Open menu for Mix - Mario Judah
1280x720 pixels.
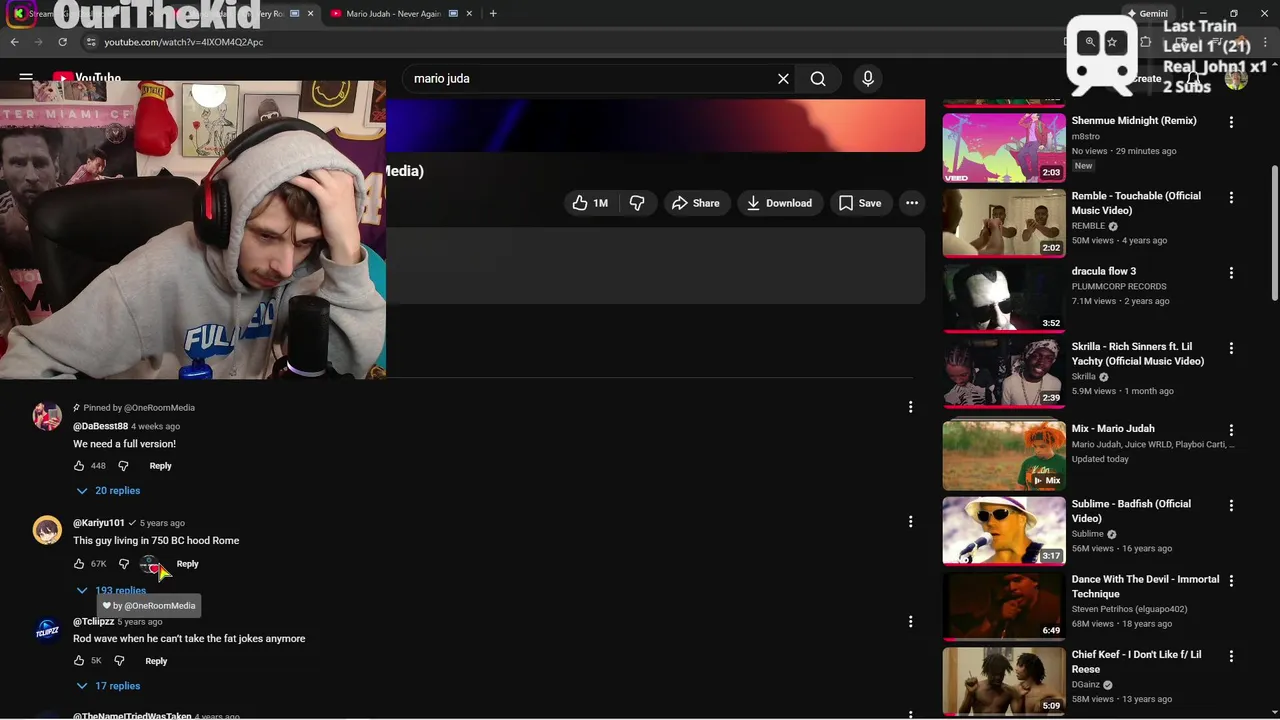pyautogui.click(x=1231, y=430)
